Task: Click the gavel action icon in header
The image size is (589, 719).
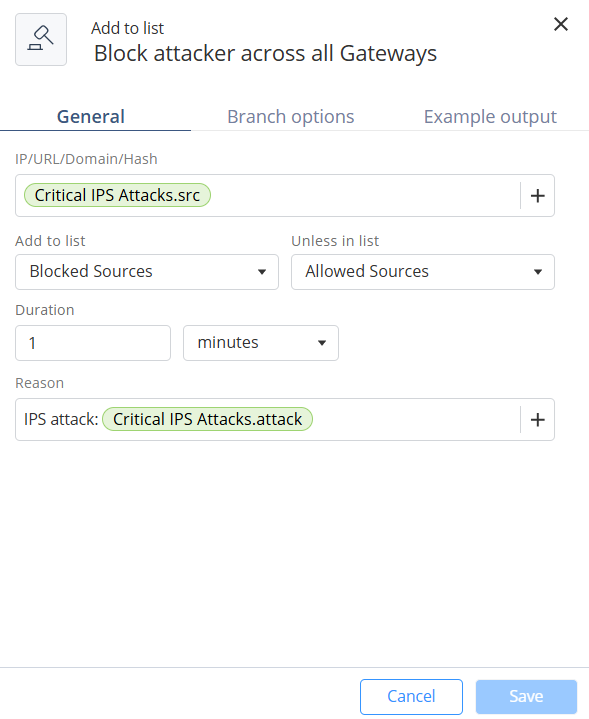Action: pos(41,39)
